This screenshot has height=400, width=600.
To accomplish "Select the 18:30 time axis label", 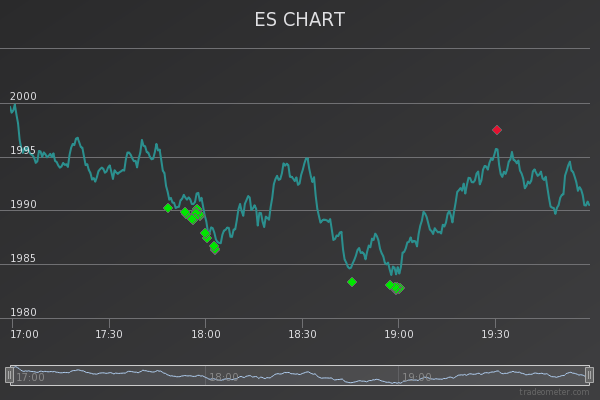I will click(x=302, y=334).
